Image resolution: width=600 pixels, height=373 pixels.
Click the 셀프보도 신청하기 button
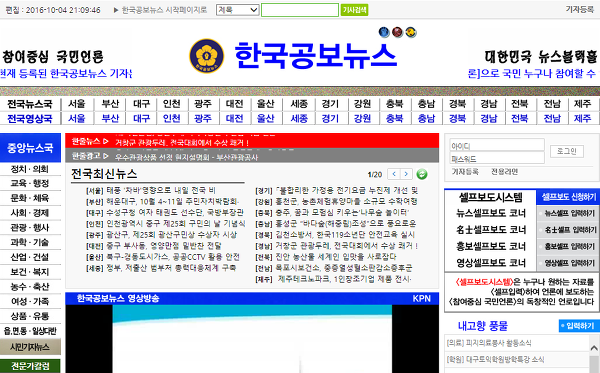coord(568,197)
